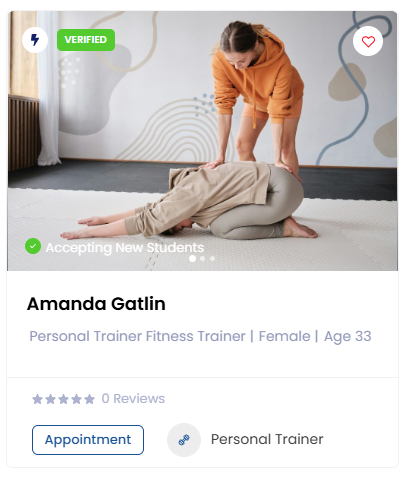
Task: Click the Appointment button
Action: (x=88, y=440)
